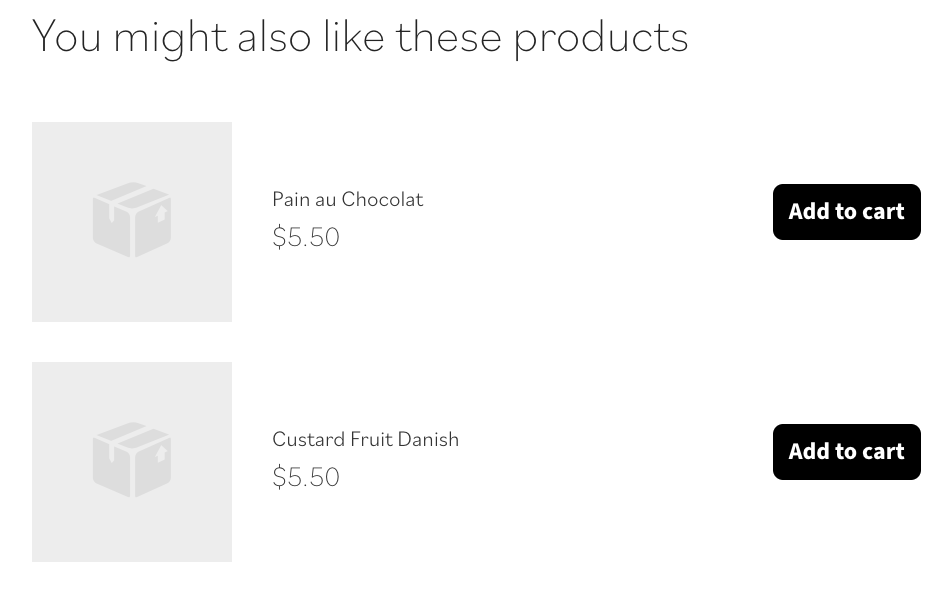Open the Custard Fruit Danish product link
The height and width of the screenshot is (604, 934).
pos(365,439)
